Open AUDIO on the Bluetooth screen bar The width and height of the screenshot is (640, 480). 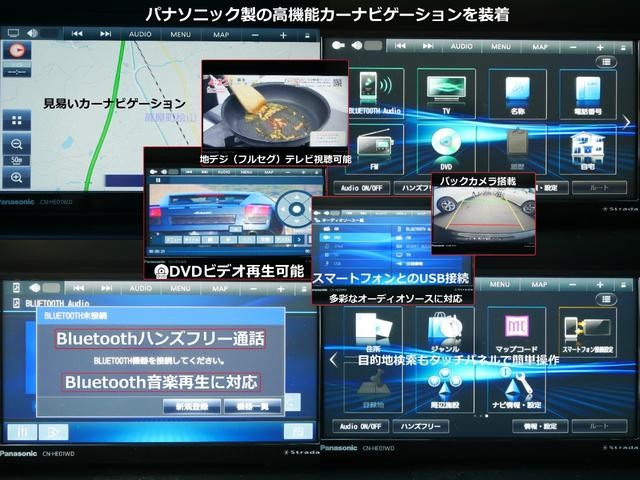click(x=140, y=288)
